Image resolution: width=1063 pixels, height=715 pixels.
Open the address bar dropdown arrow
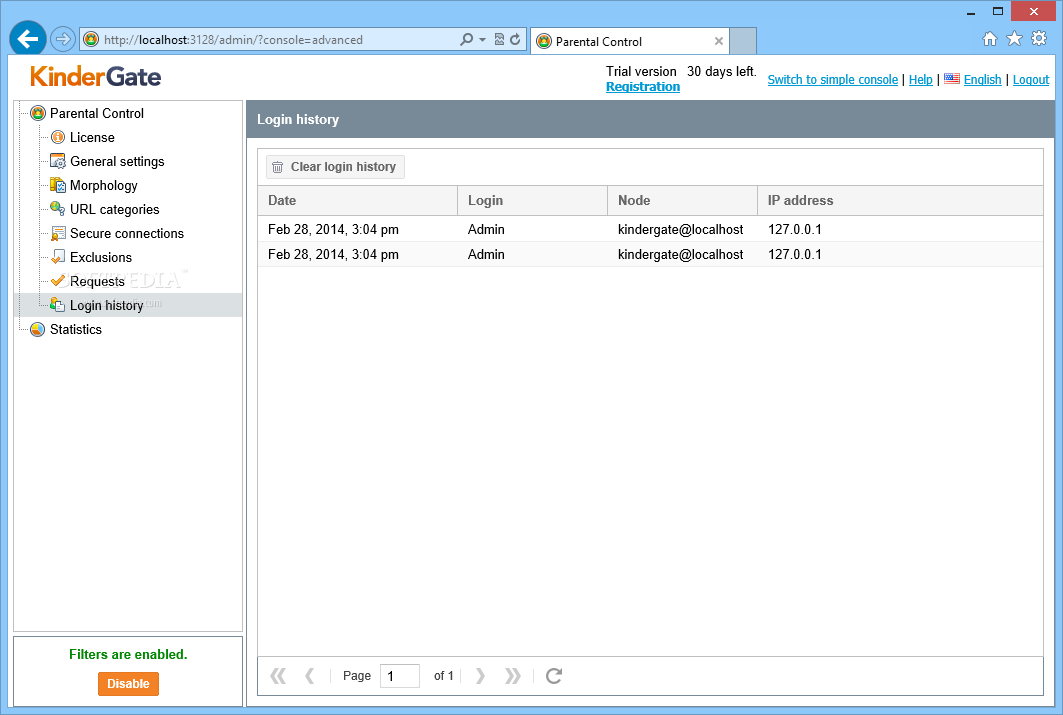tap(483, 40)
